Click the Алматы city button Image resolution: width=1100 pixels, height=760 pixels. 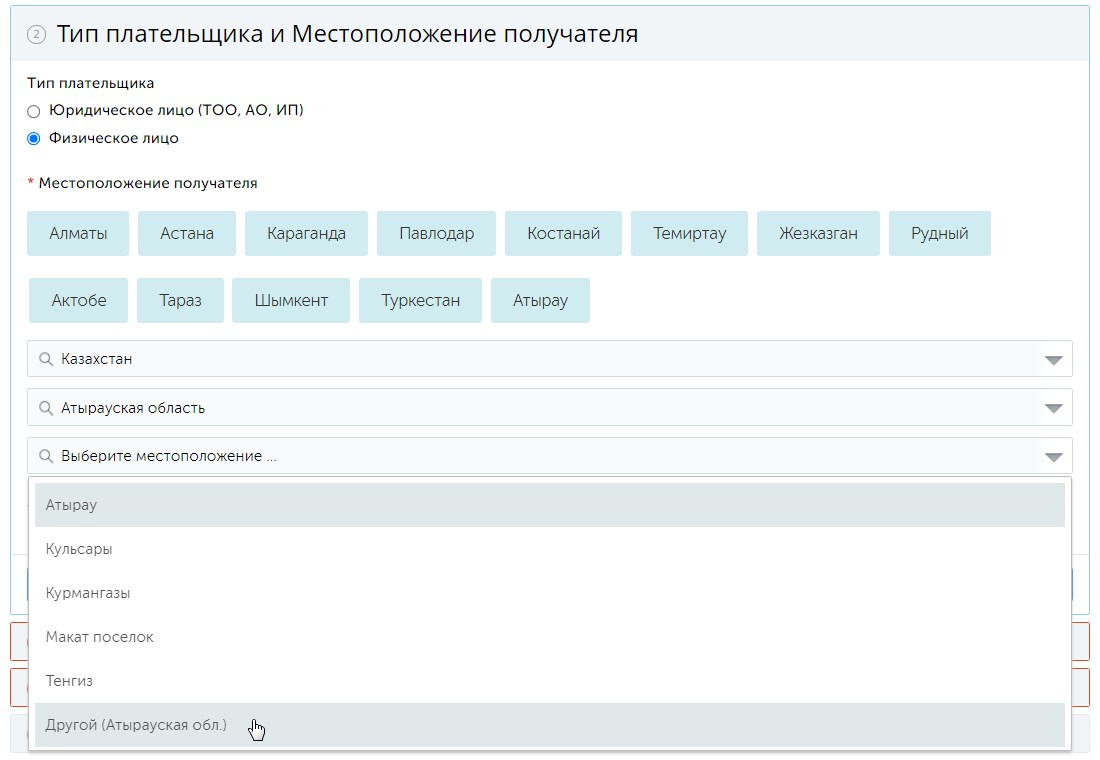coord(78,234)
